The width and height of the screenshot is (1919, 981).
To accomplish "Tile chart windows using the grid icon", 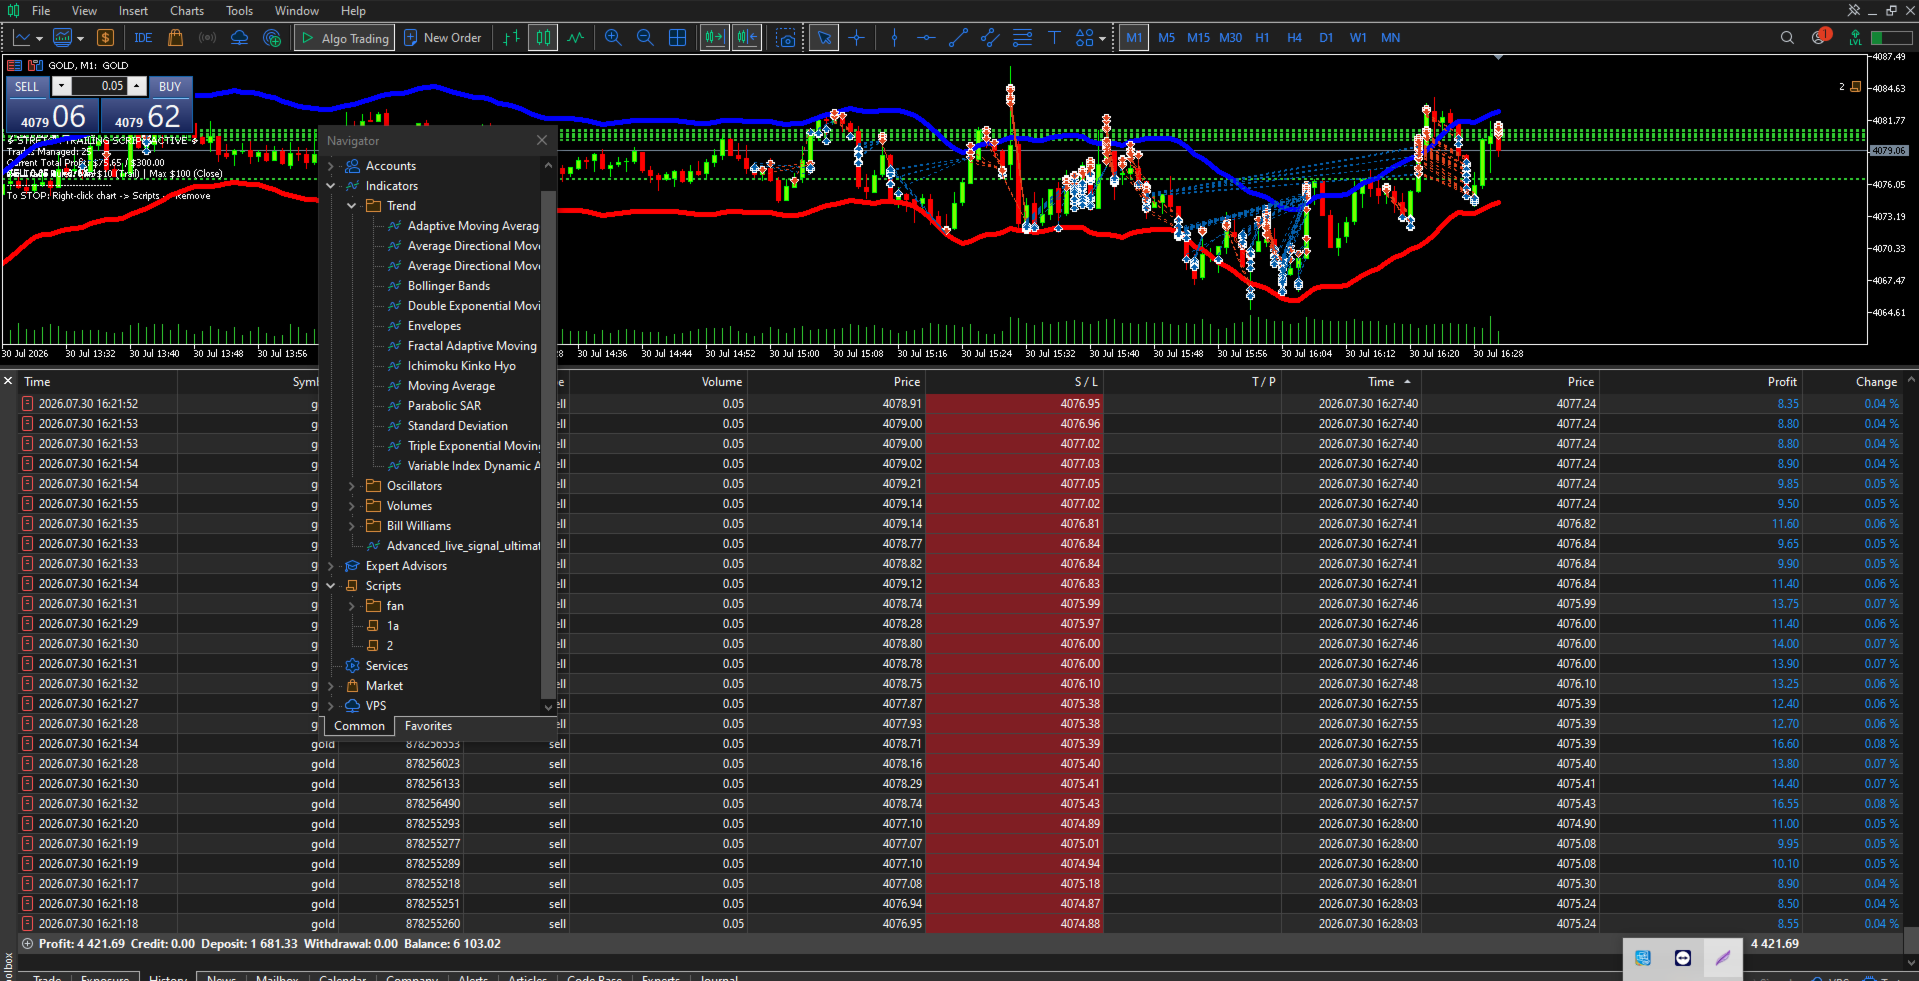I will pyautogui.click(x=677, y=38).
